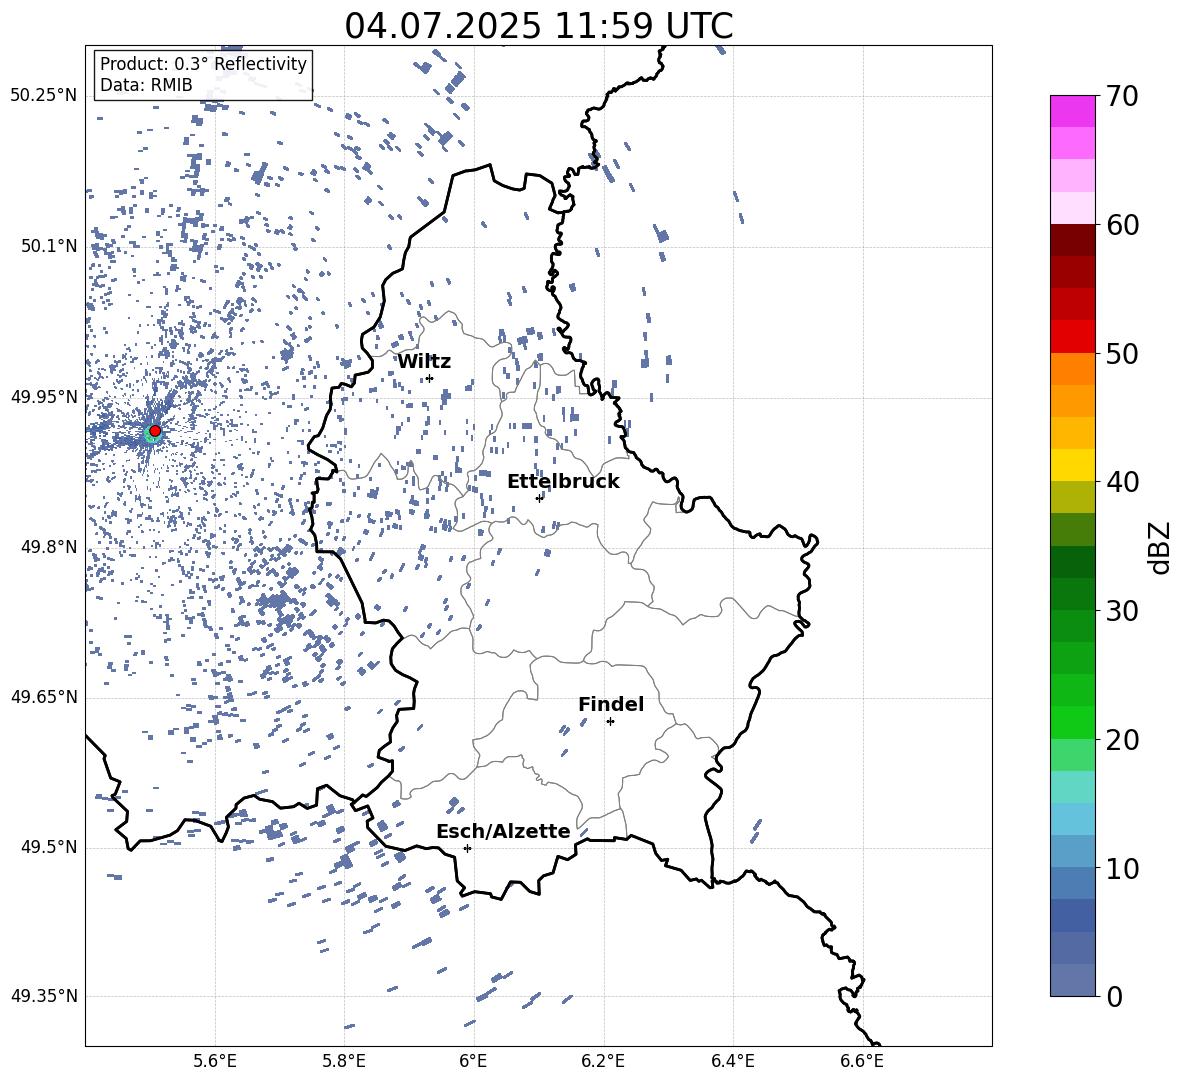Click the colorbar tick value 10
Viewport: 1184px width, 1081px height.
1122,869
